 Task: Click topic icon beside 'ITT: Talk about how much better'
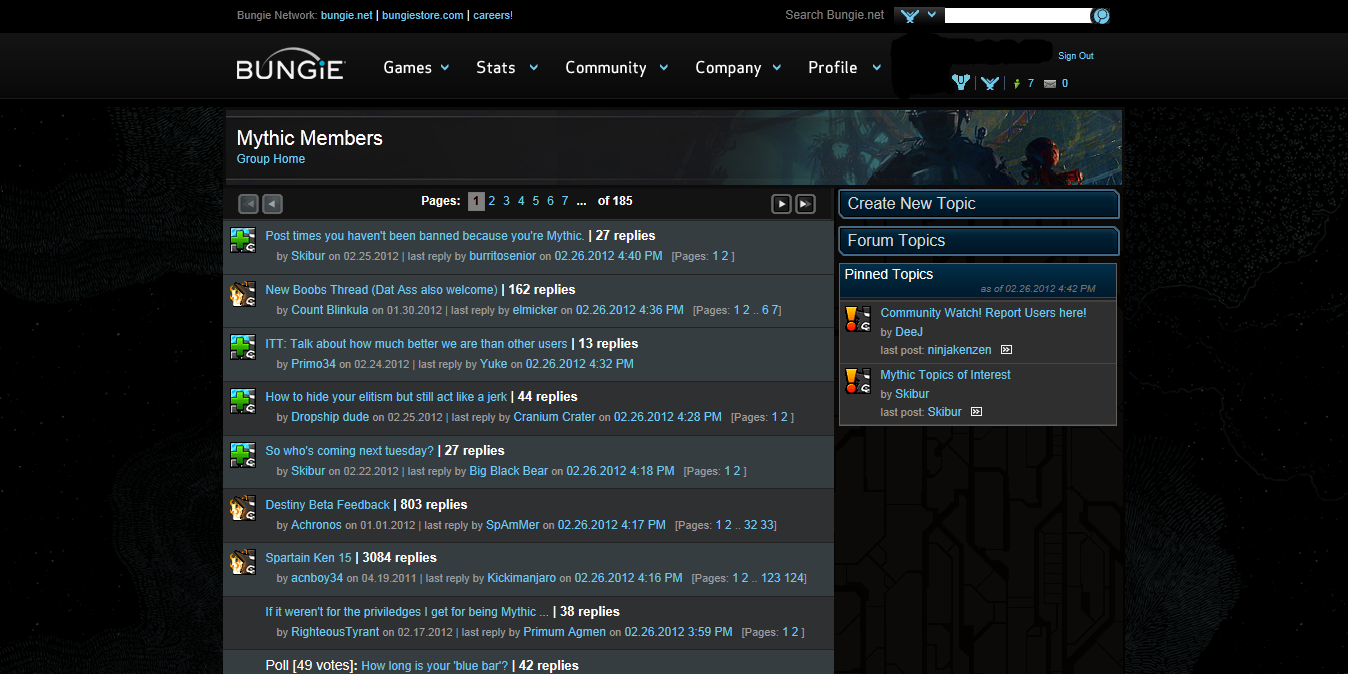pos(243,347)
